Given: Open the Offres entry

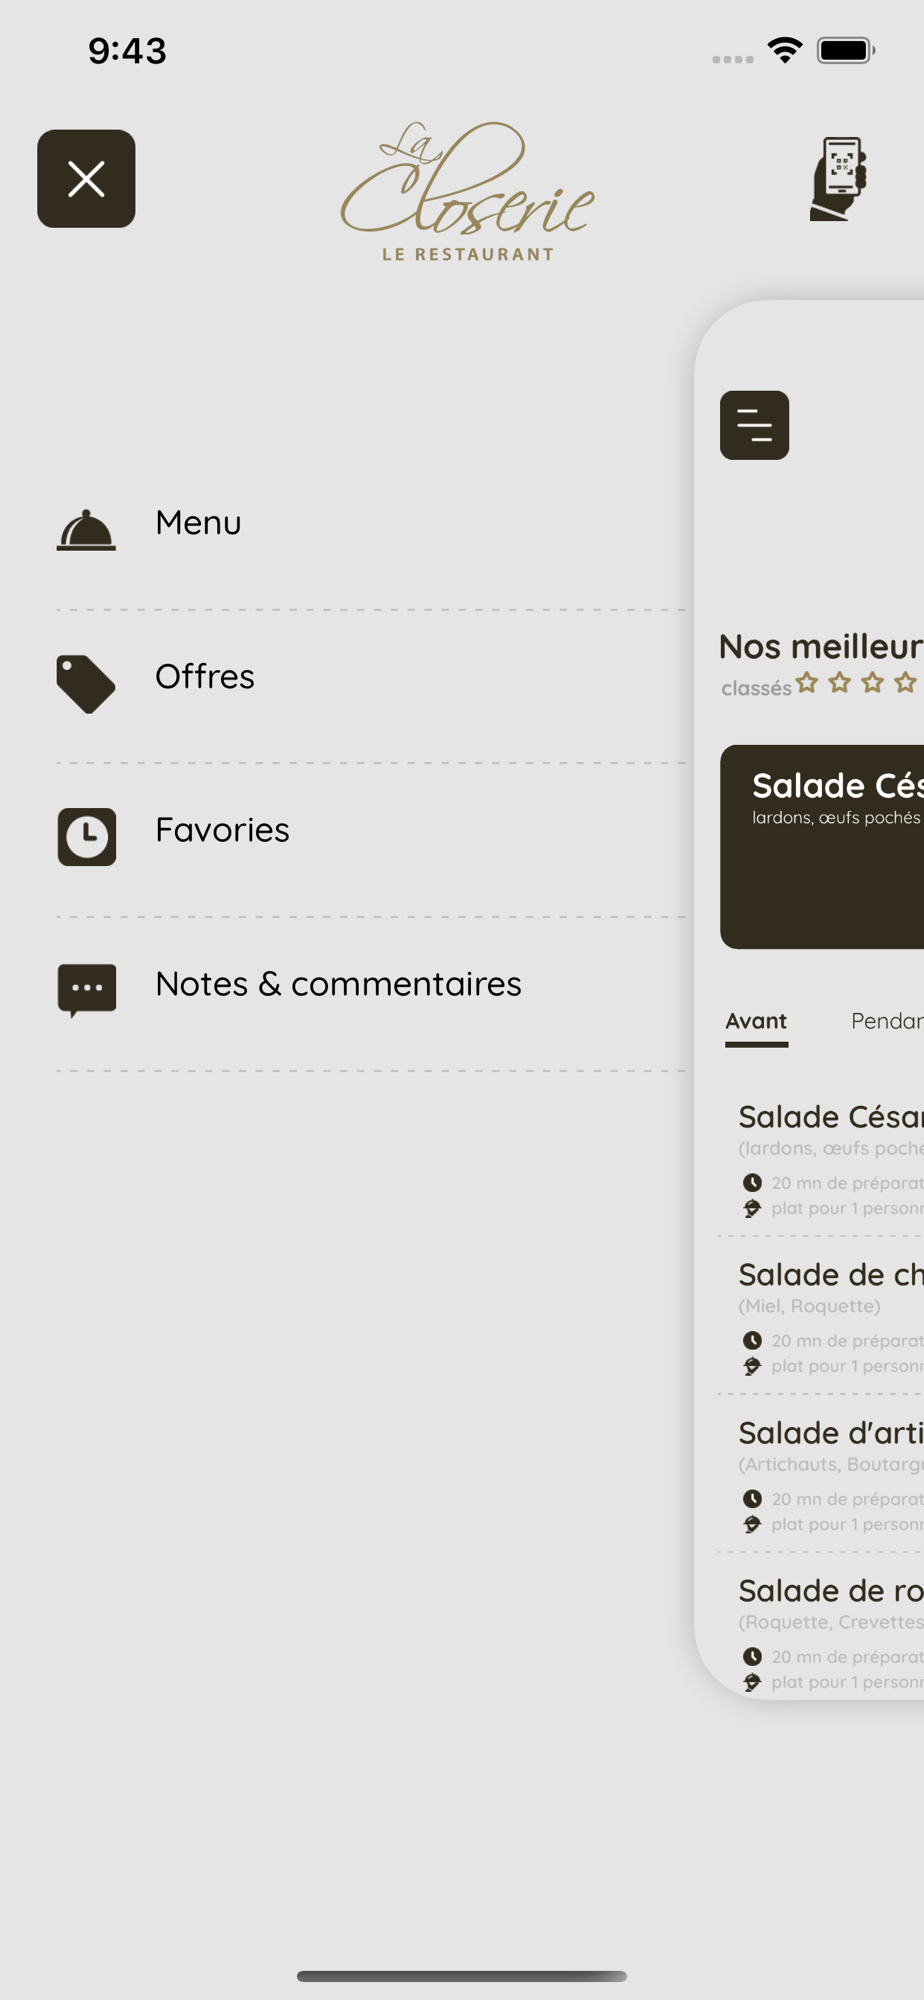Looking at the screenshot, I should coord(205,677).
